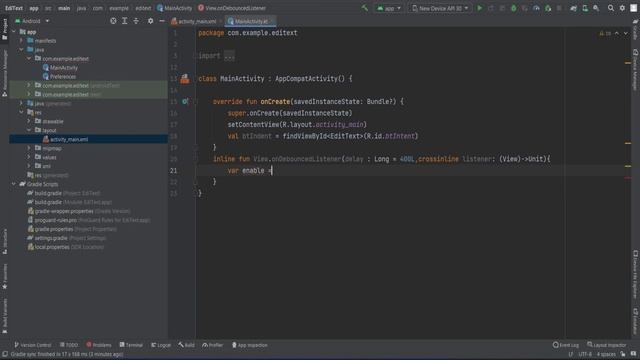Open the Logcat tool window
The height and width of the screenshot is (360, 640).
[161, 345]
